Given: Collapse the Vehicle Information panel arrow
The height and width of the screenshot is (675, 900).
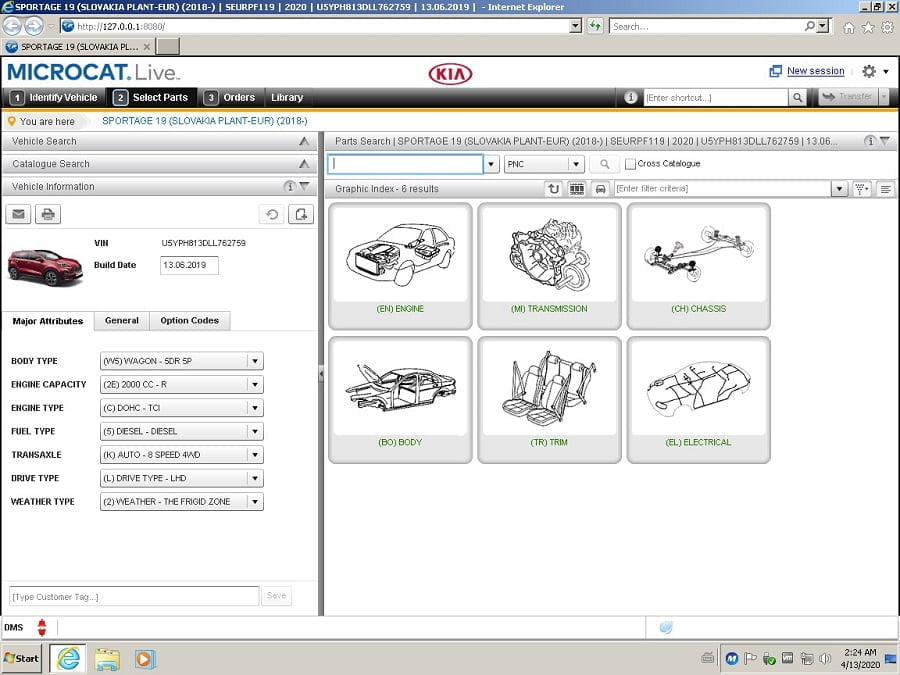Looking at the screenshot, I should [305, 186].
